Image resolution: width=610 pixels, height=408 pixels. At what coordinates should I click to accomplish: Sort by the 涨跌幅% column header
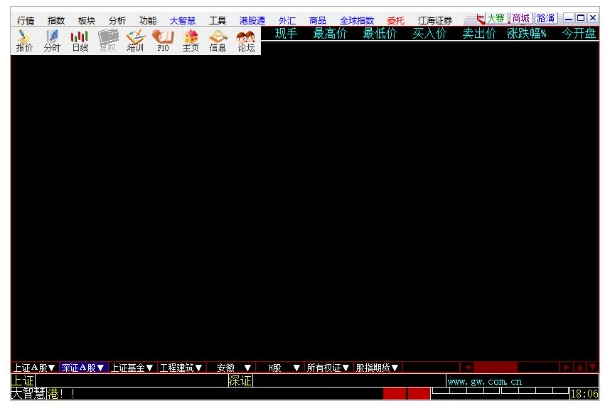click(526, 33)
